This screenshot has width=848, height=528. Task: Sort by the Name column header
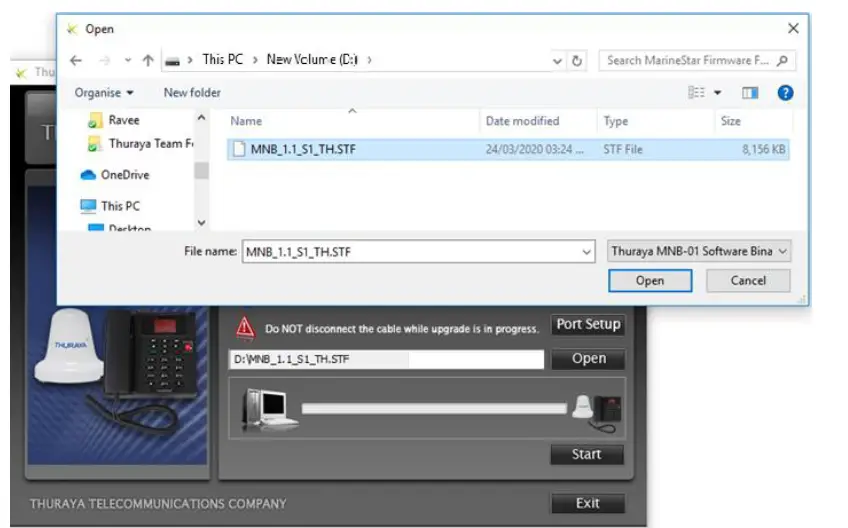point(246,121)
